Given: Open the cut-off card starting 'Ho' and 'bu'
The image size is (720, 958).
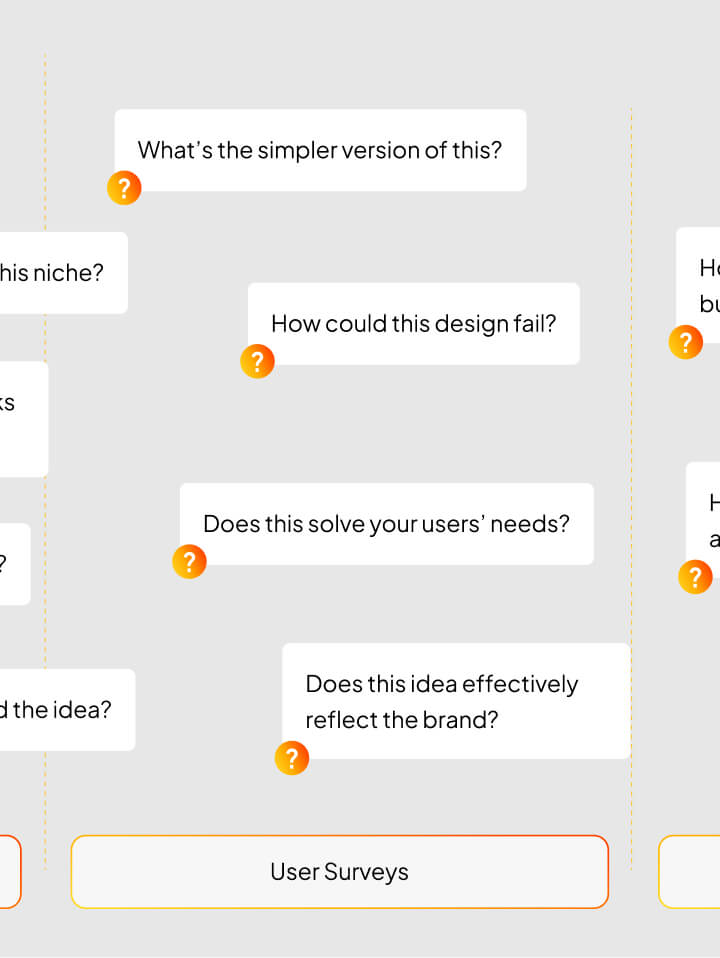Looking at the screenshot, I should pos(700,285).
